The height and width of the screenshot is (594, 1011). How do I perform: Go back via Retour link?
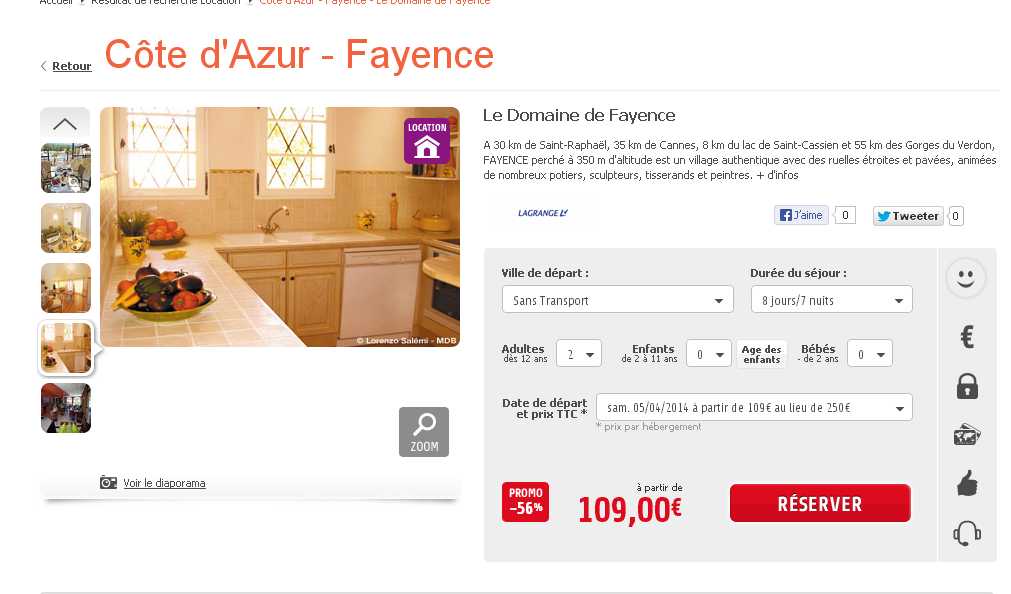[72, 66]
